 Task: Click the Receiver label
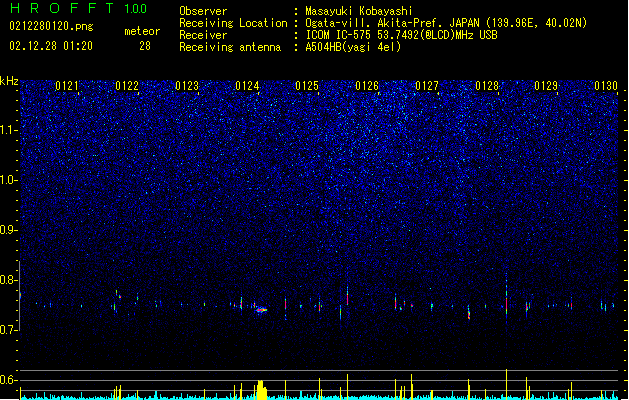(x=203, y=35)
